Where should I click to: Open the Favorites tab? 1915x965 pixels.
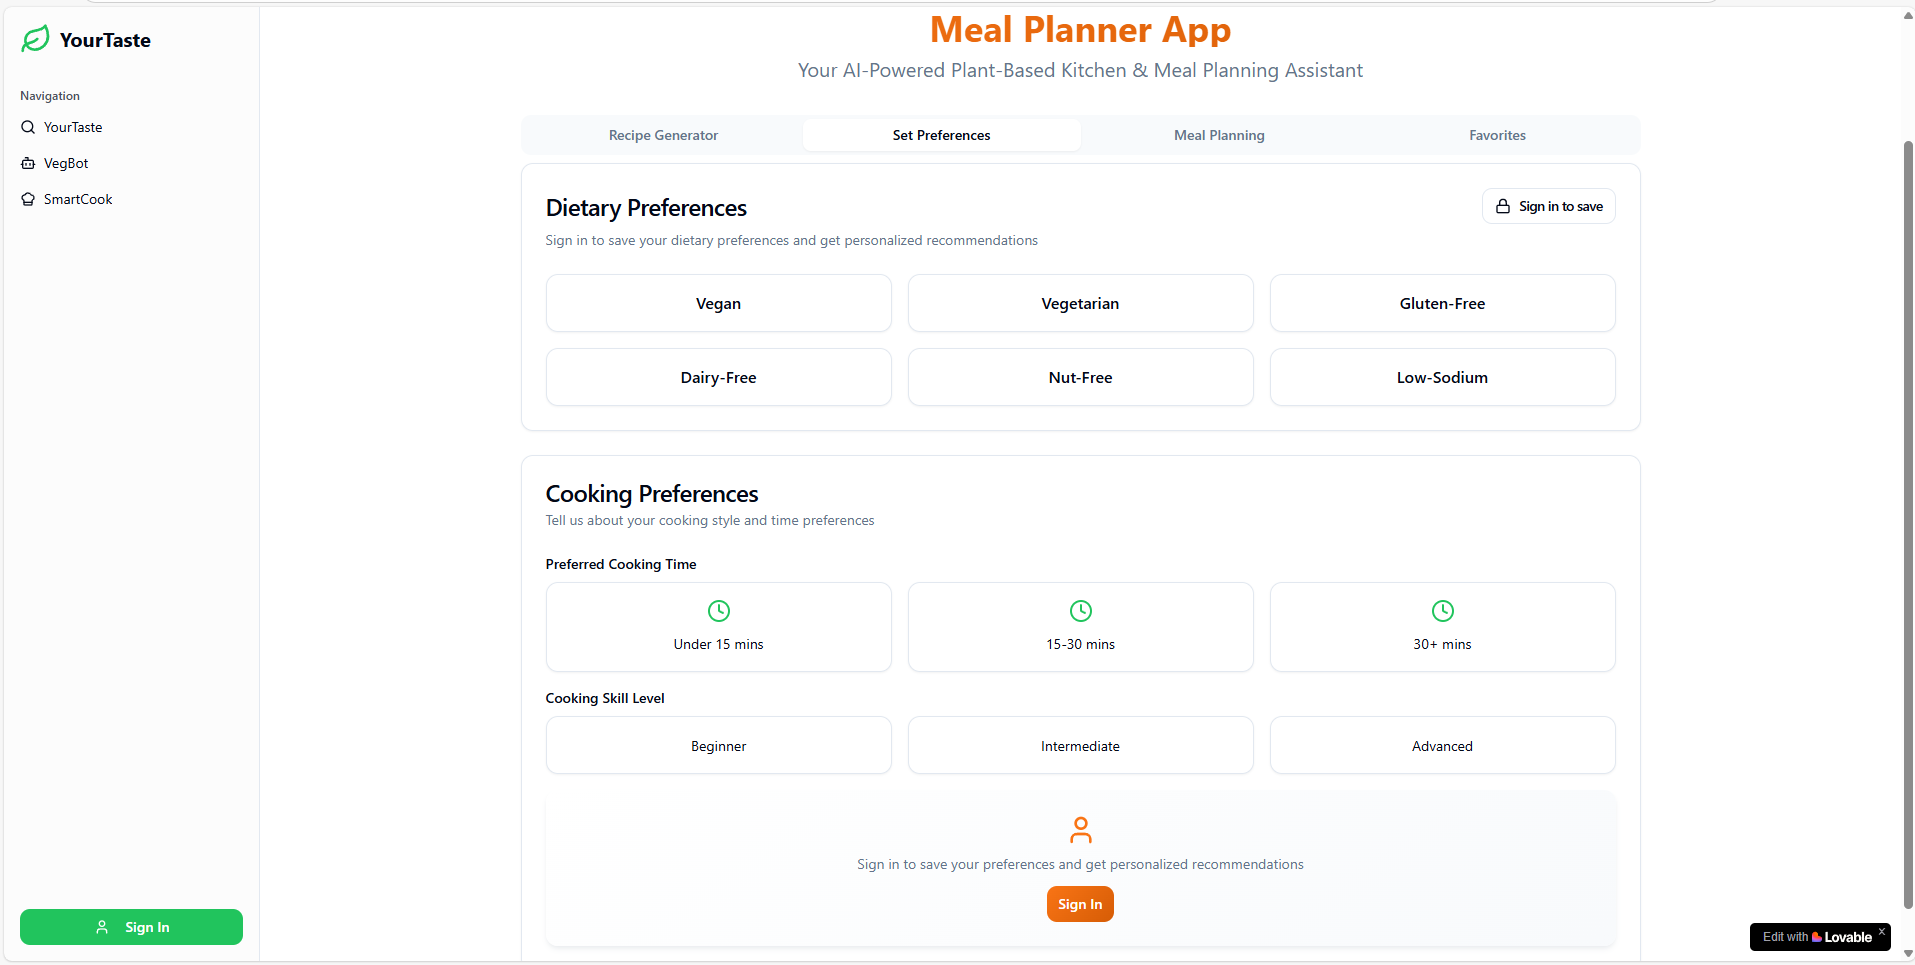click(x=1497, y=135)
